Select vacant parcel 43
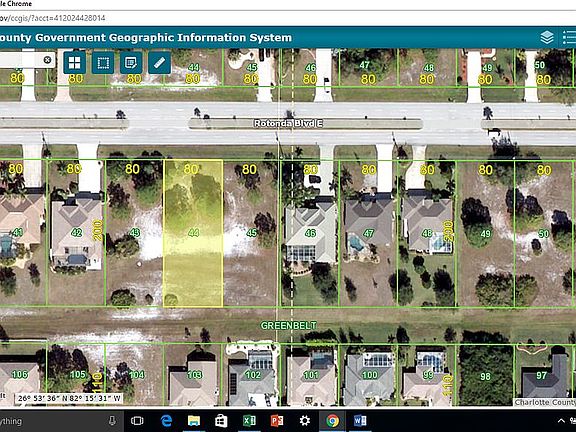 tap(135, 233)
